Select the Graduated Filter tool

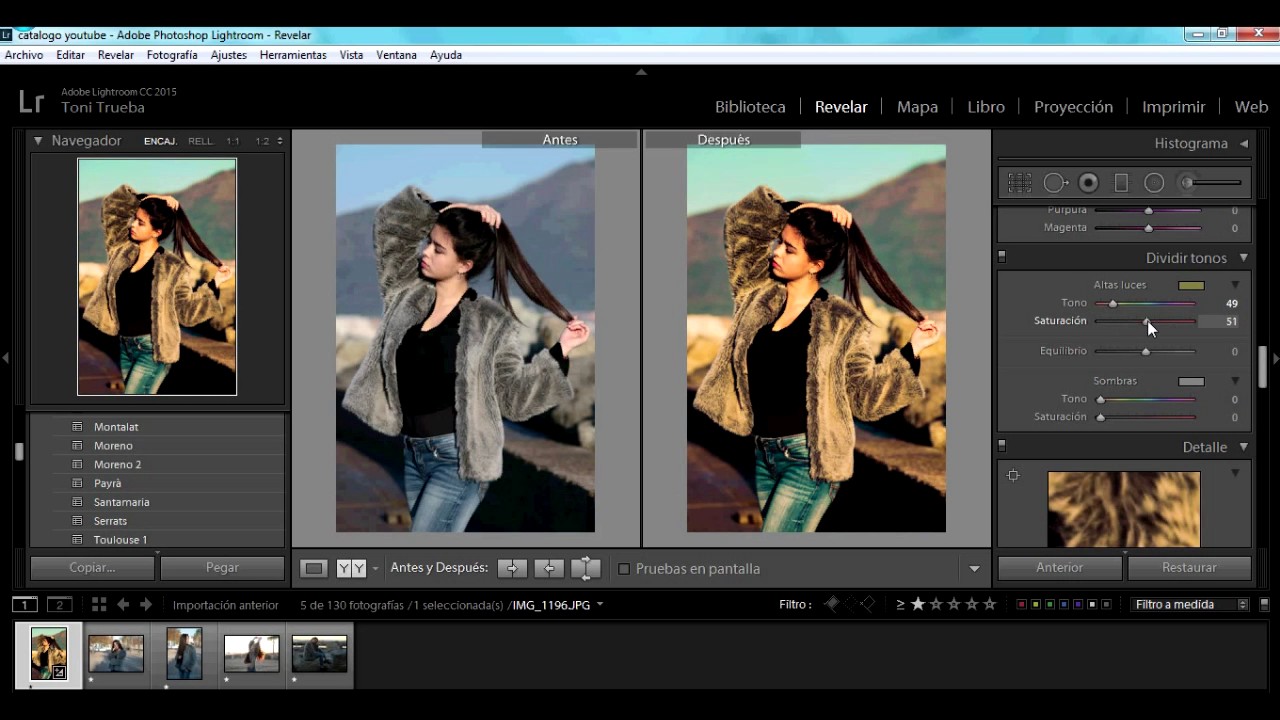click(1121, 183)
